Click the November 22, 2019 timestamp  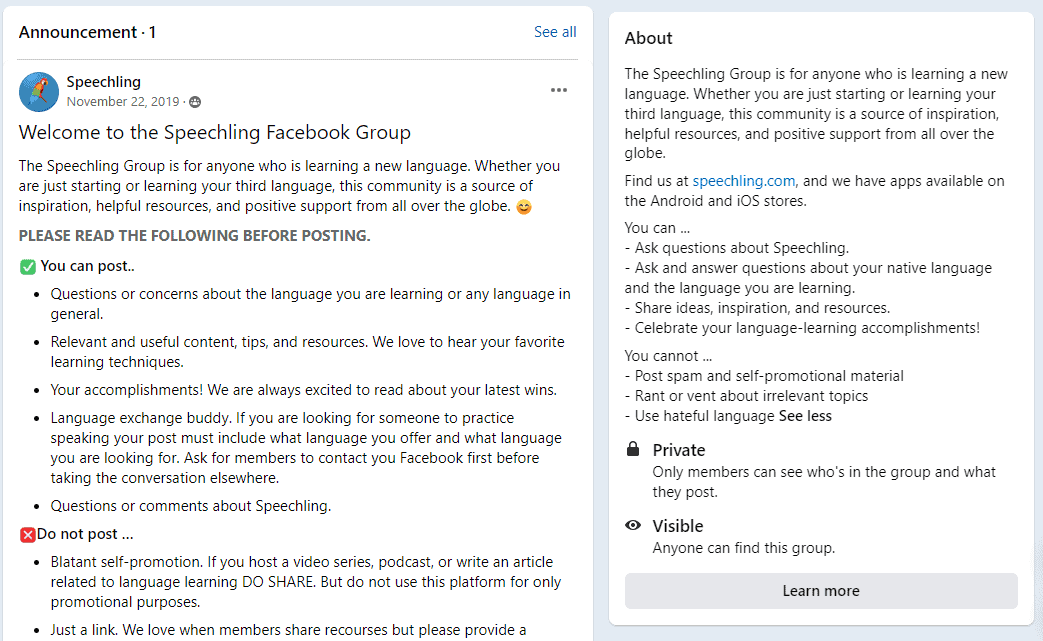point(119,102)
